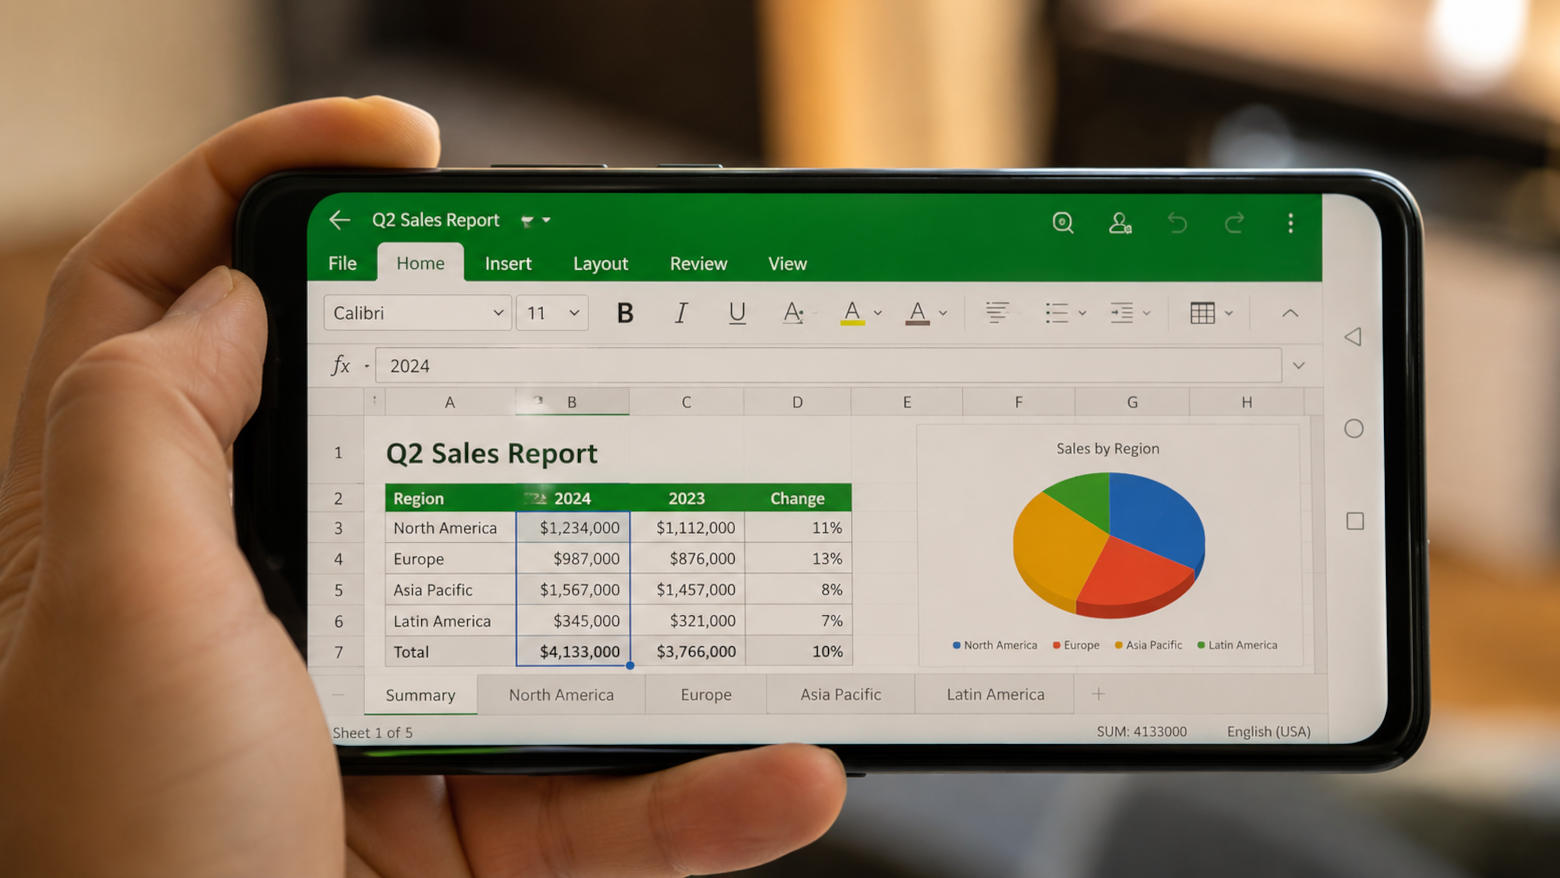Open the Asia Pacific sheet tab
This screenshot has height=878, width=1560.
[x=840, y=694]
